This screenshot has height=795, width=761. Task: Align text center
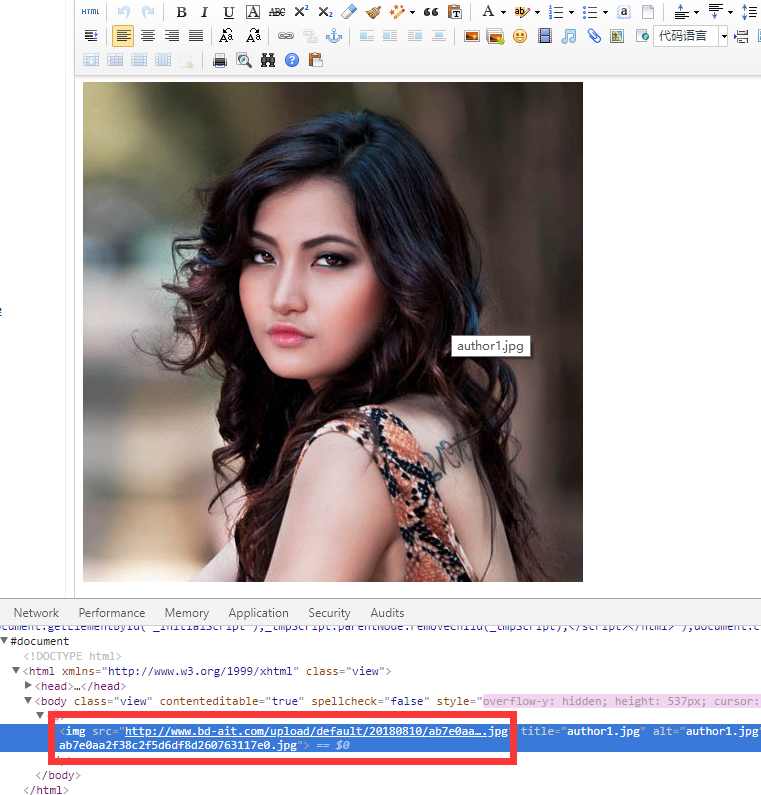click(148, 35)
